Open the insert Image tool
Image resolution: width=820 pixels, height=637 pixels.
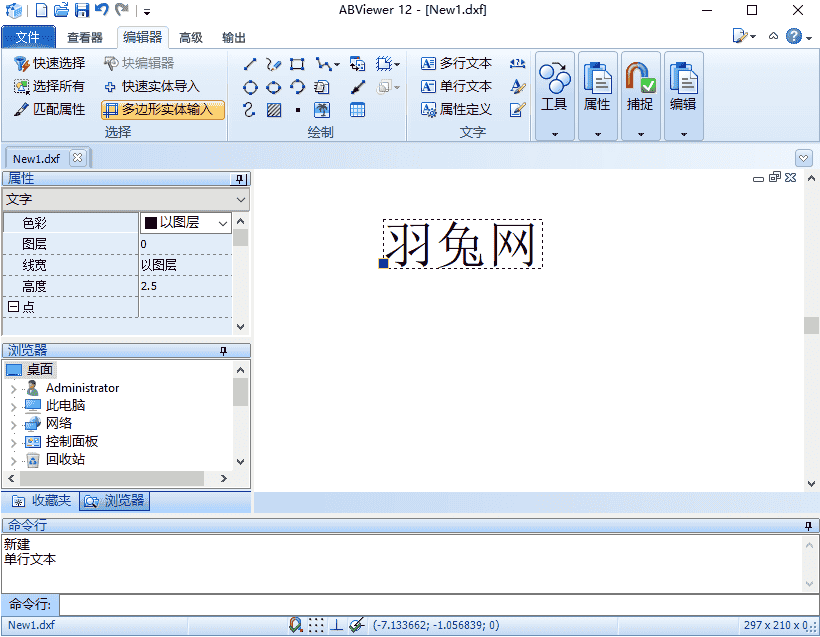[x=321, y=109]
